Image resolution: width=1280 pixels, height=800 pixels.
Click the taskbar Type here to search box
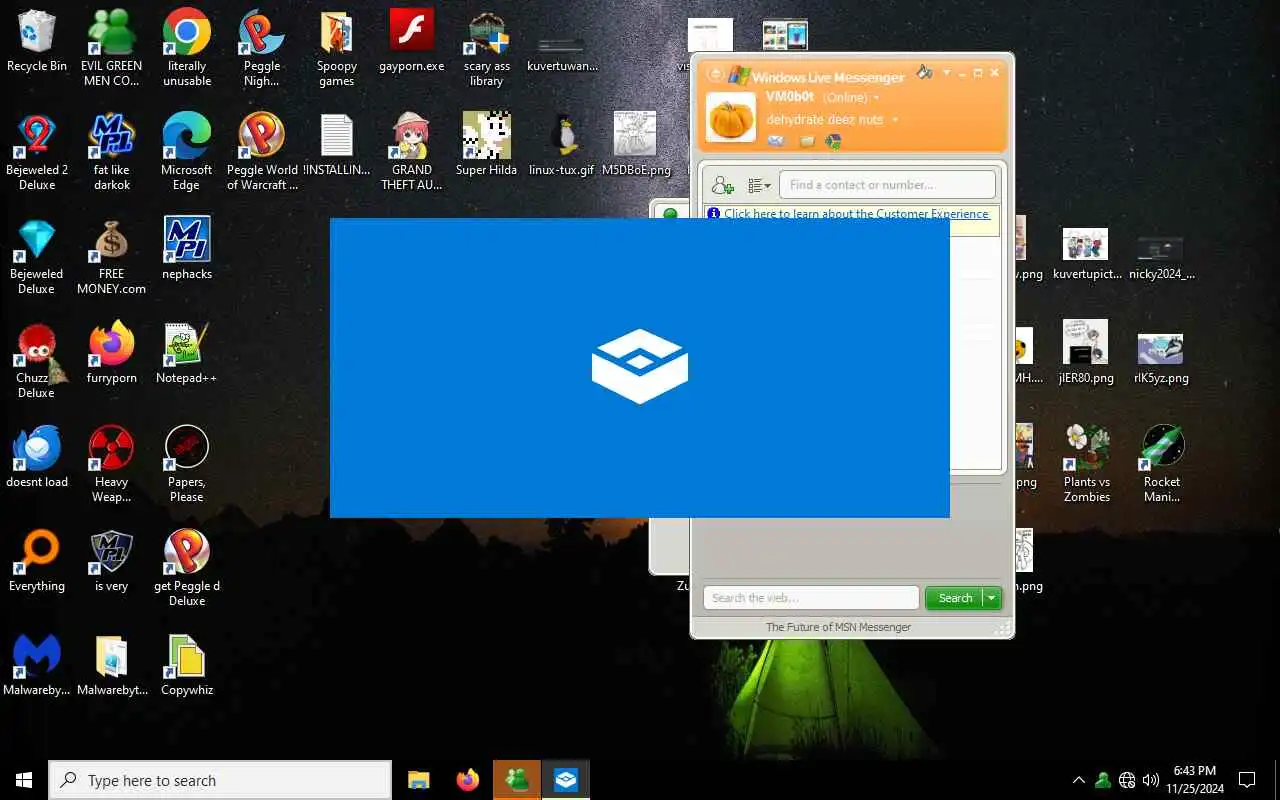tap(220, 780)
